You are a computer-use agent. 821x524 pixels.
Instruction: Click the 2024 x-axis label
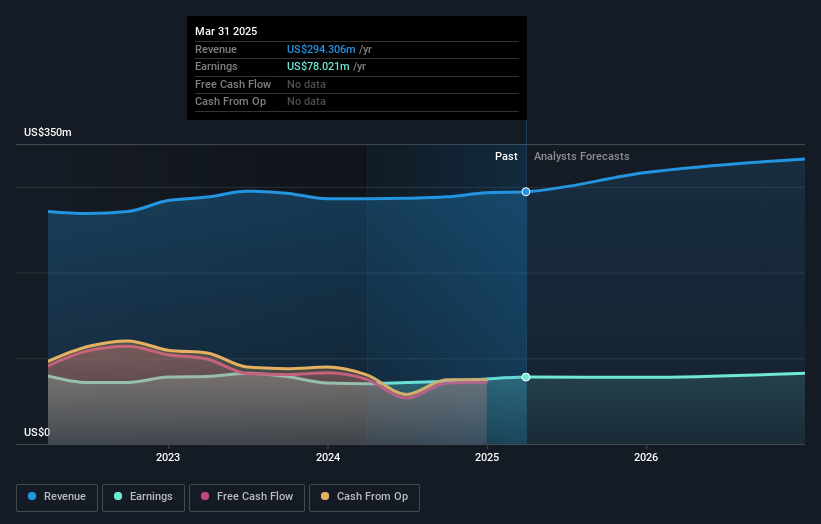(x=328, y=458)
